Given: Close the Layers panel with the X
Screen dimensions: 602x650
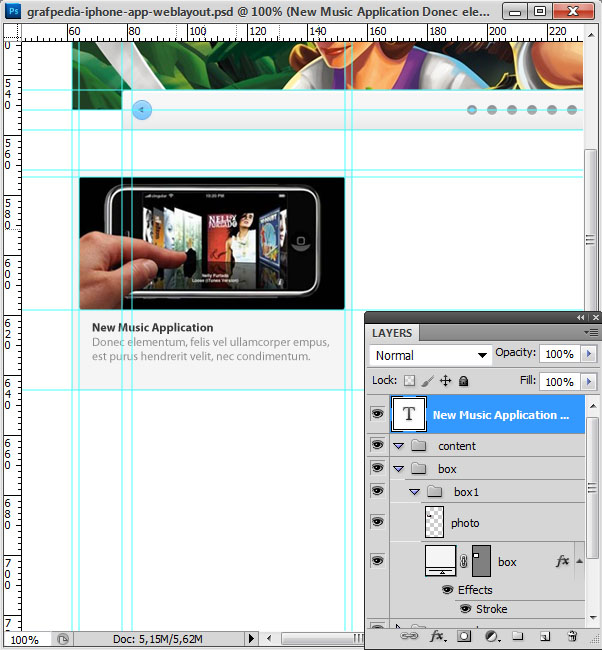Looking at the screenshot, I should [596, 318].
